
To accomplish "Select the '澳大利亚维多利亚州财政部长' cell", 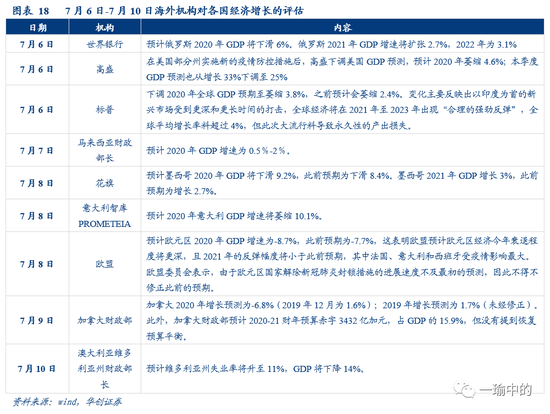I will point(105,368).
